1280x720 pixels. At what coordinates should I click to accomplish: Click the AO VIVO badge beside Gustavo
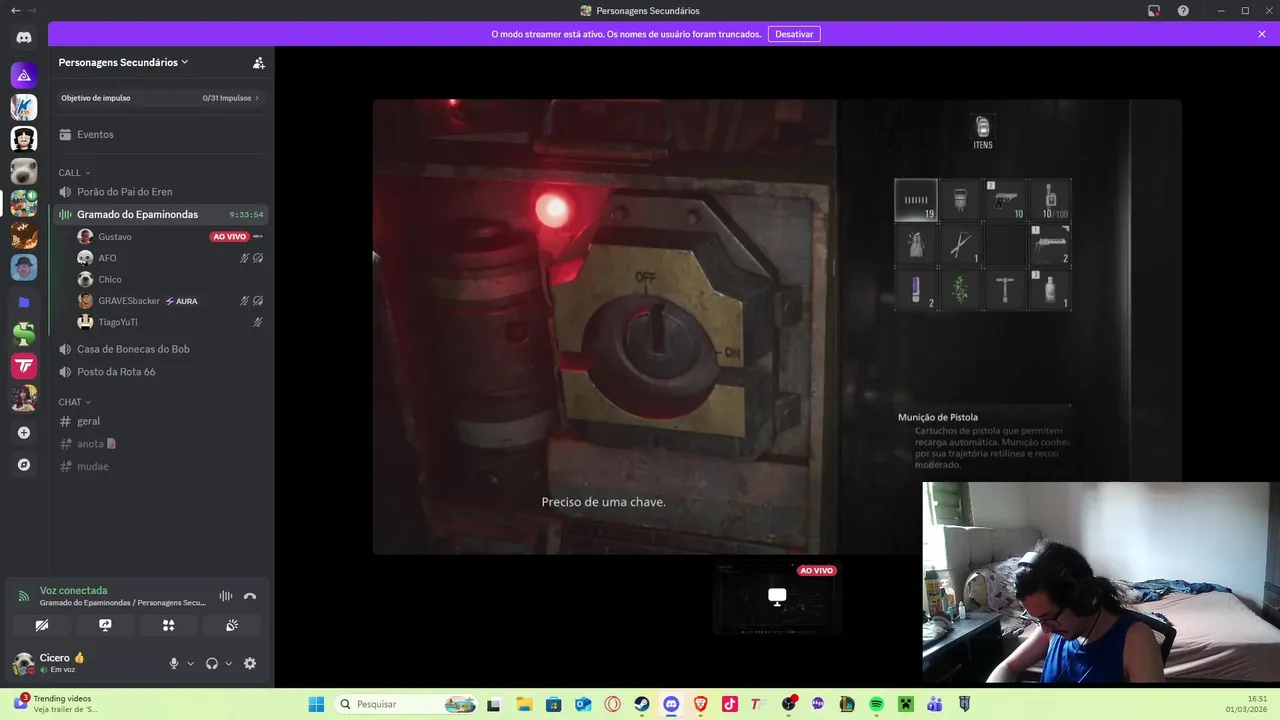(x=229, y=237)
